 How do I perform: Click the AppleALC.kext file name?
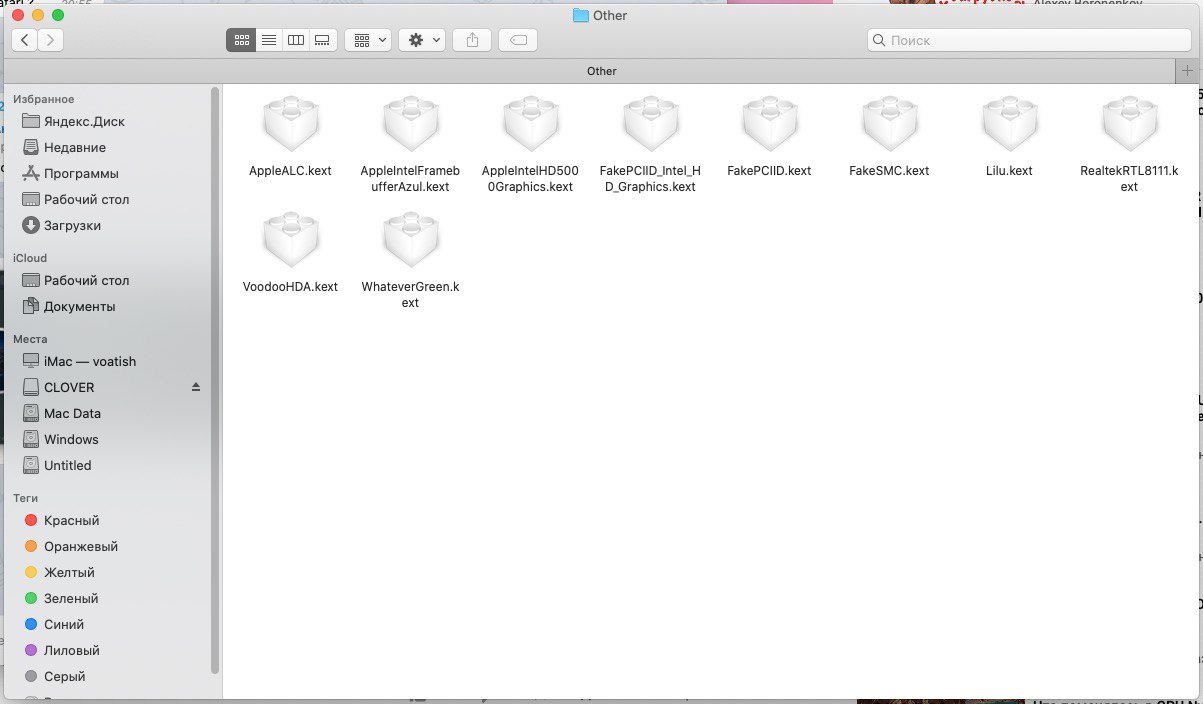tap(290, 170)
